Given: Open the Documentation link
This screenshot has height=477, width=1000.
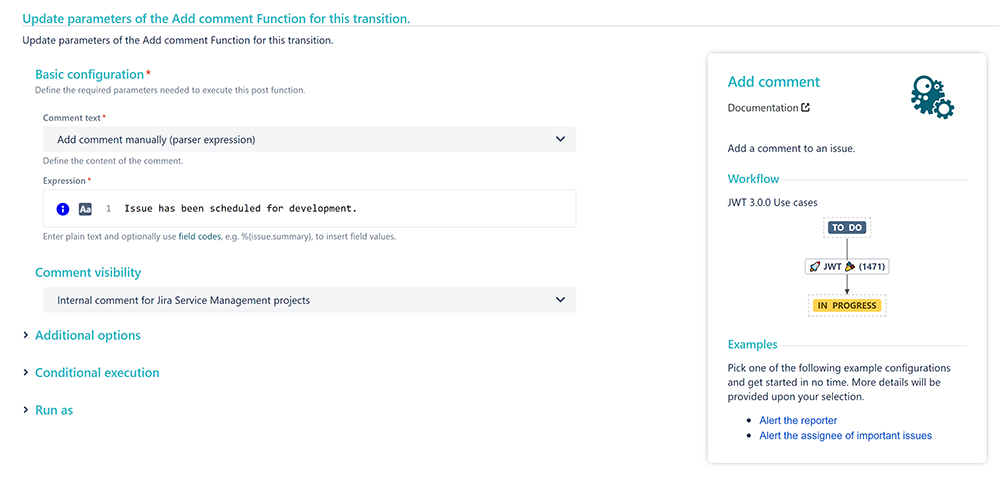Looking at the screenshot, I should point(763,108).
